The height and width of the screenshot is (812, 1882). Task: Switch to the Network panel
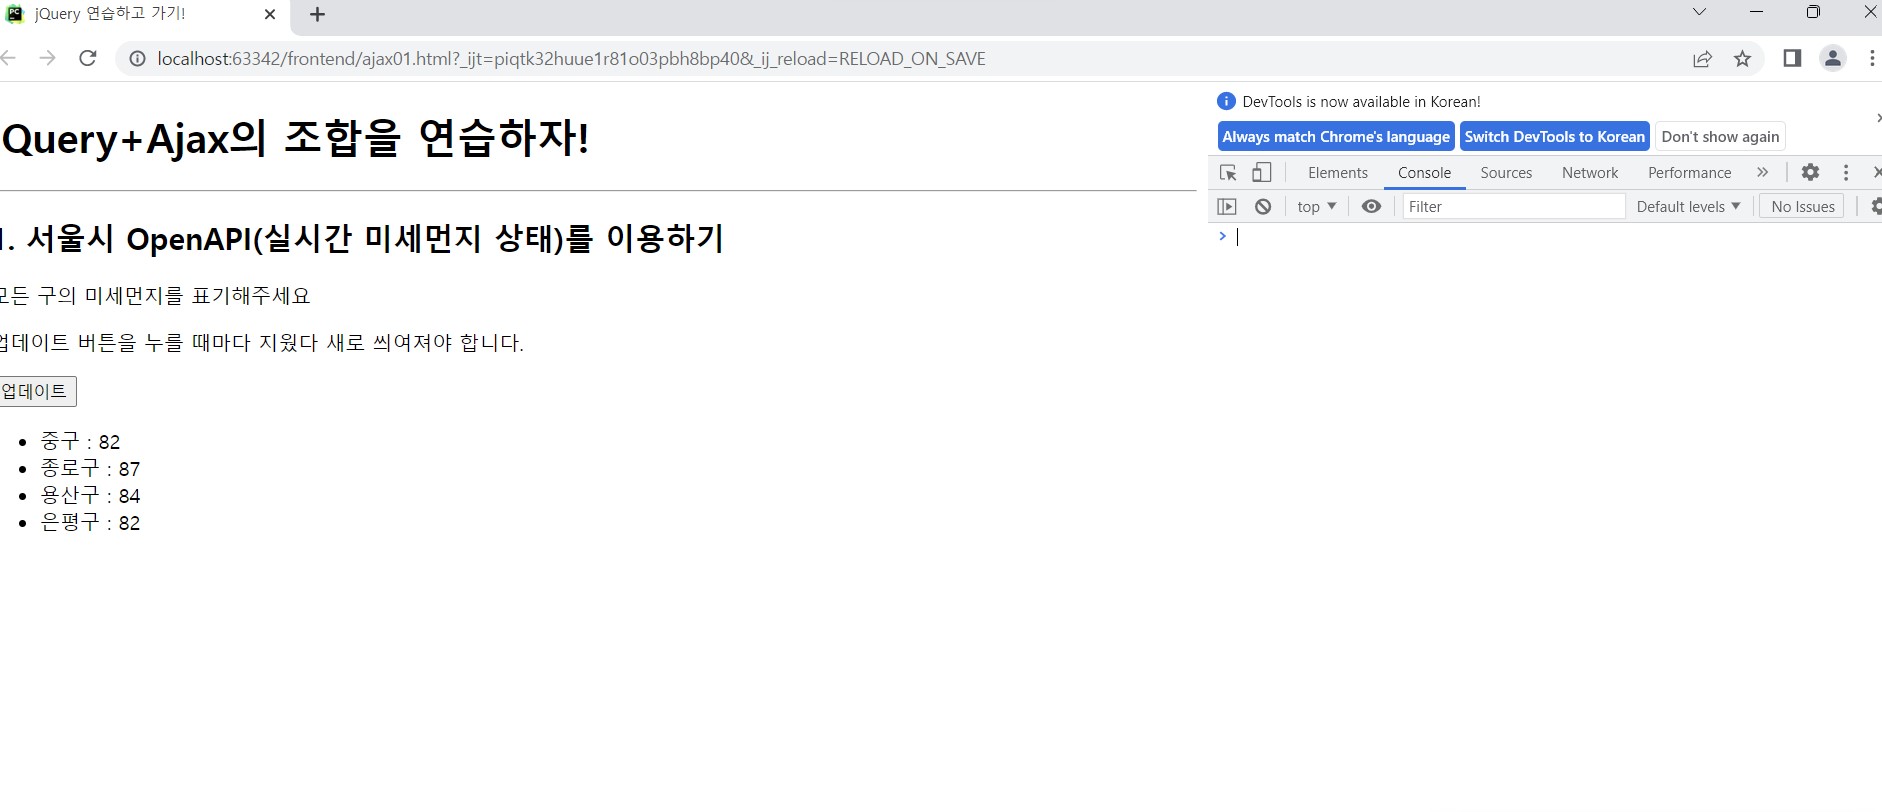[1590, 173]
